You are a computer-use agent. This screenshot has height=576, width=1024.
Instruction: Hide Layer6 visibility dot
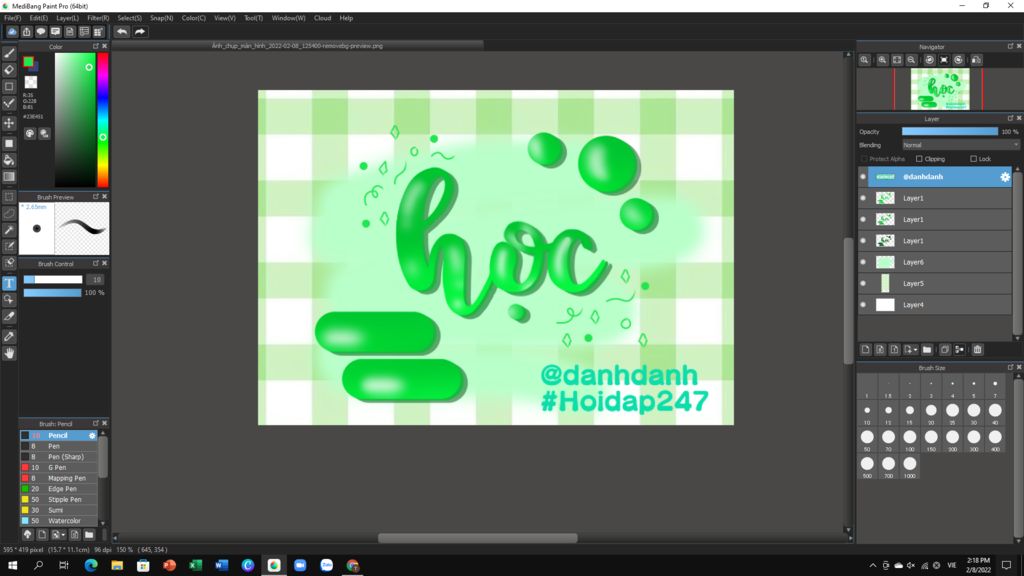[x=863, y=262]
